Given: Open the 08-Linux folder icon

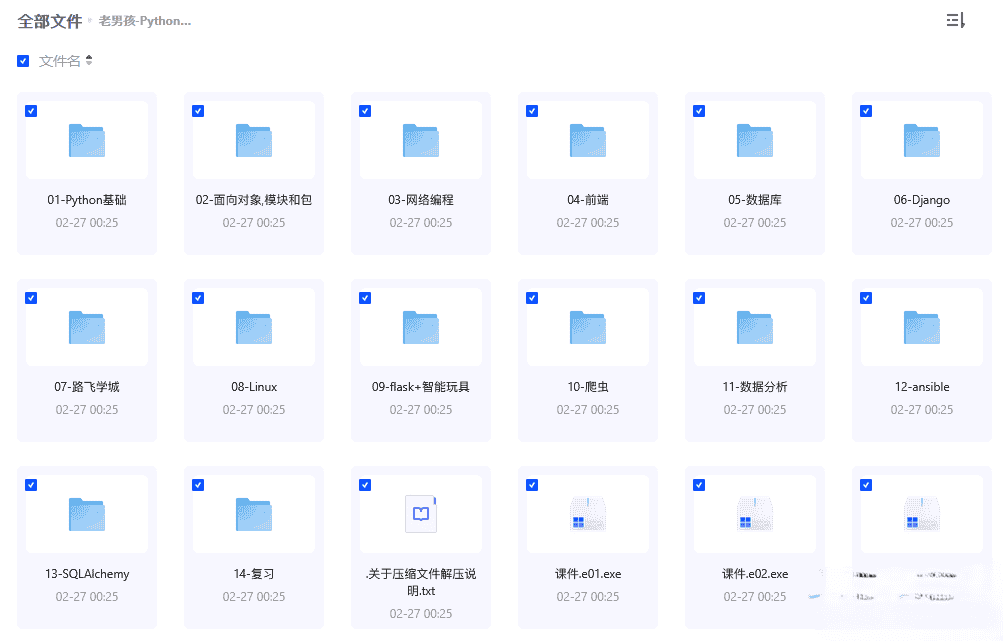Looking at the screenshot, I should [254, 327].
